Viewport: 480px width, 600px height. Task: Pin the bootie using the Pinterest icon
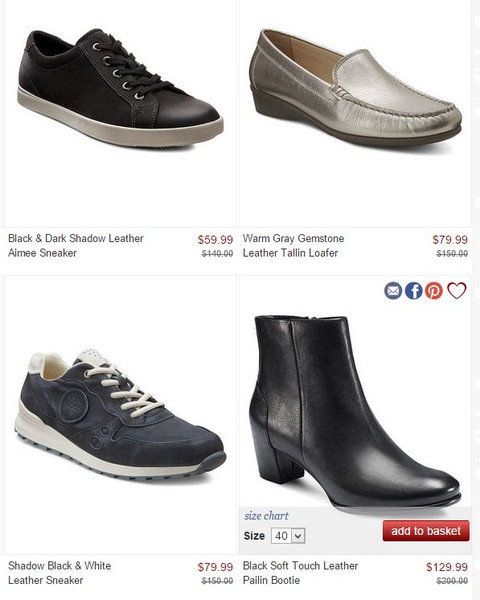[434, 291]
